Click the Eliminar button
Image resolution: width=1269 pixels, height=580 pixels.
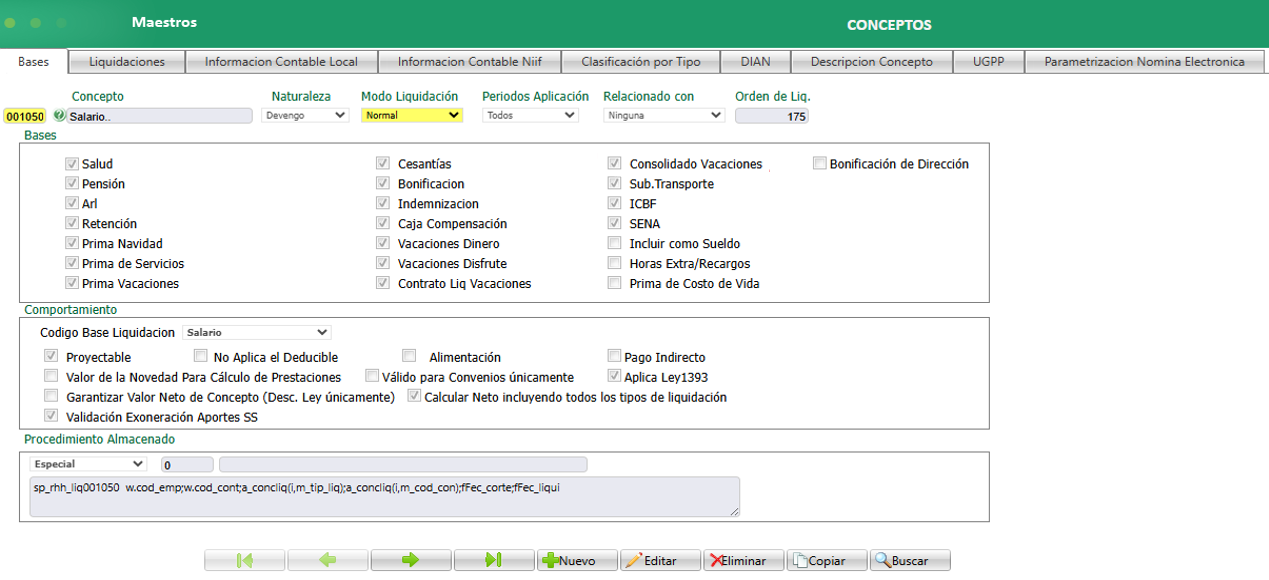click(743, 560)
